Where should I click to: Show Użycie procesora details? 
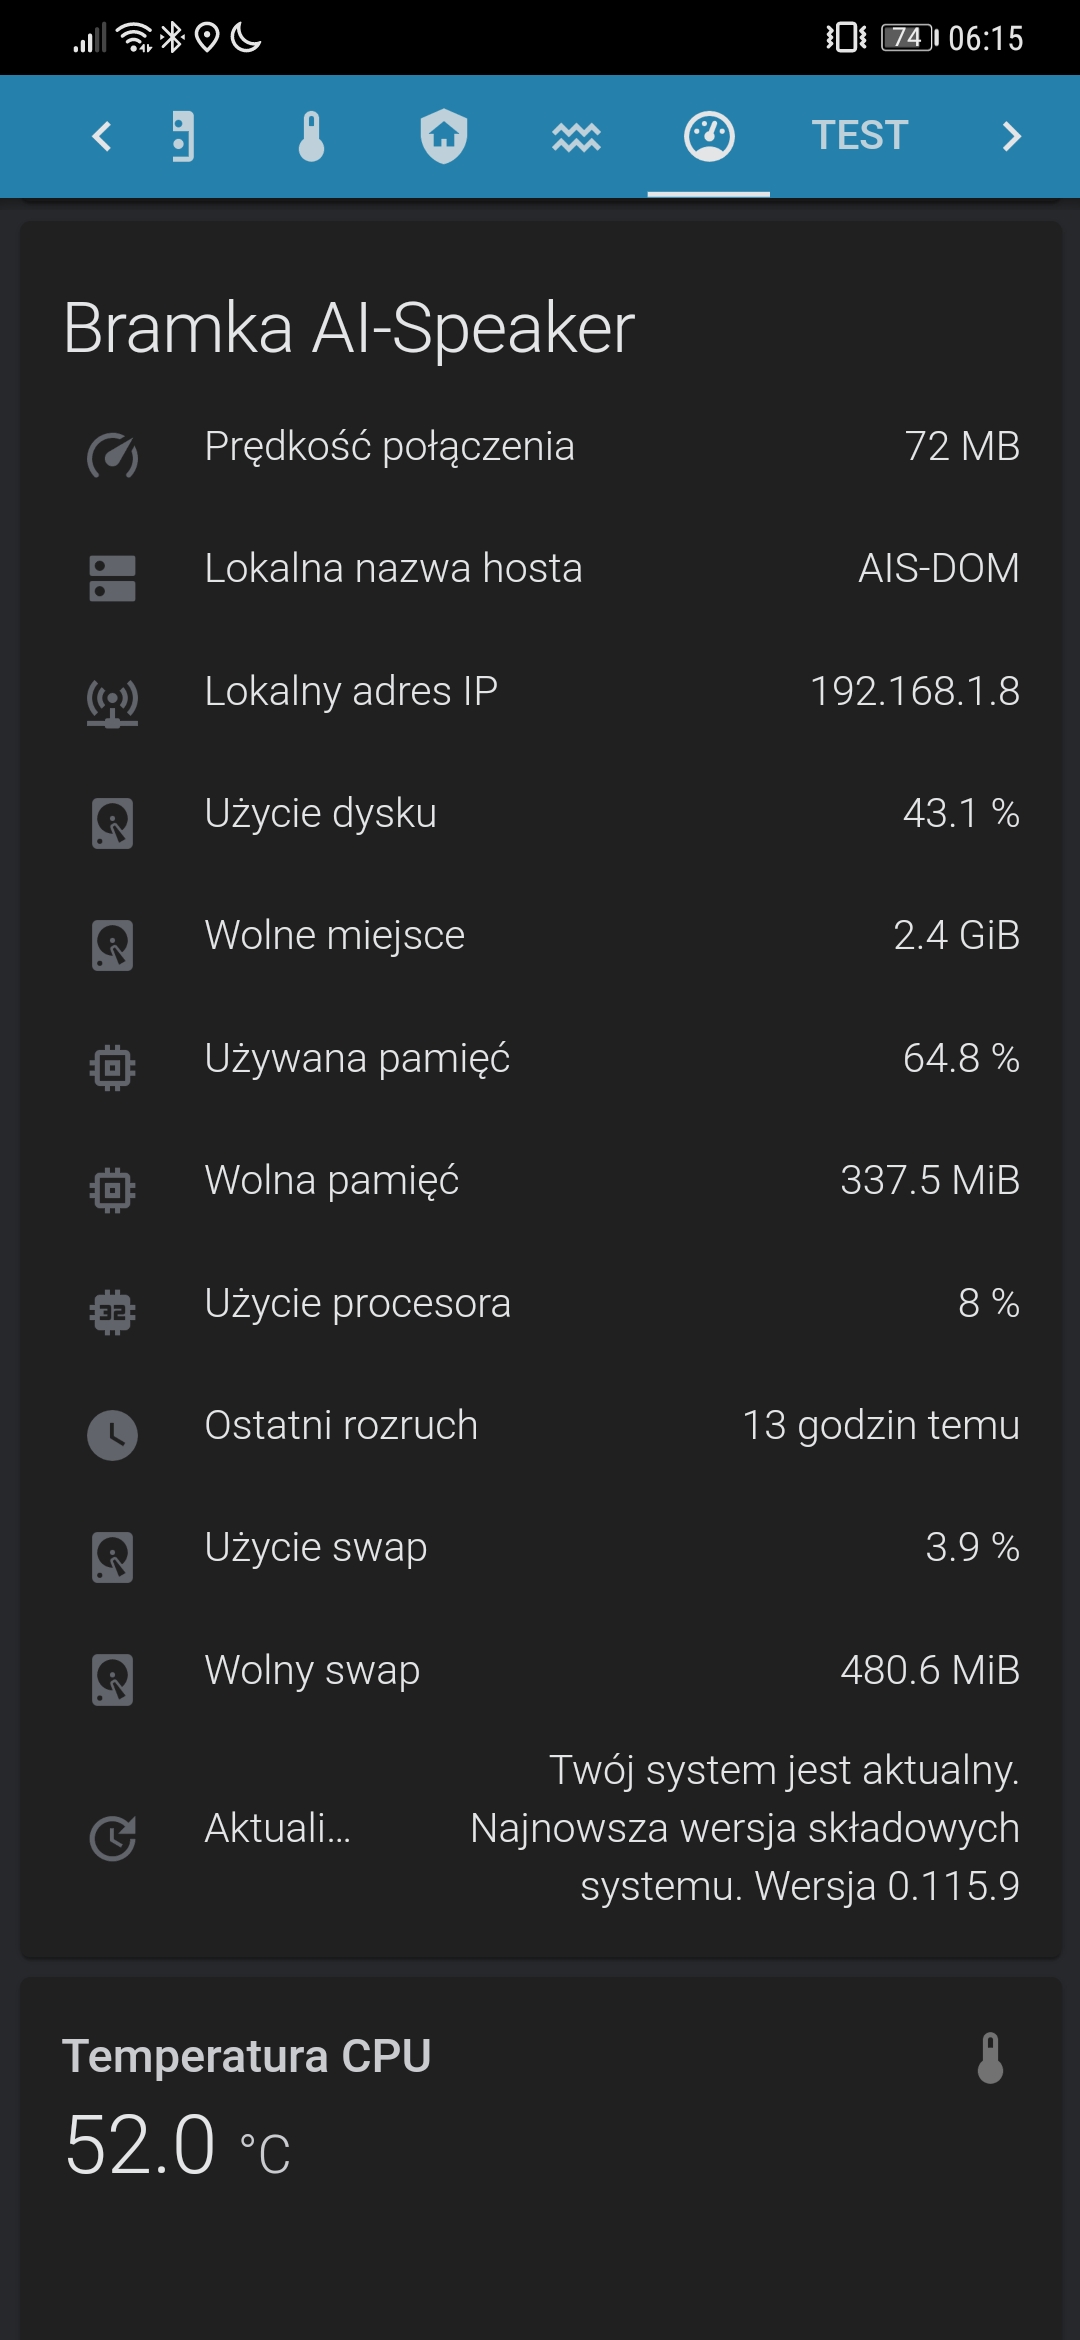pos(540,1303)
